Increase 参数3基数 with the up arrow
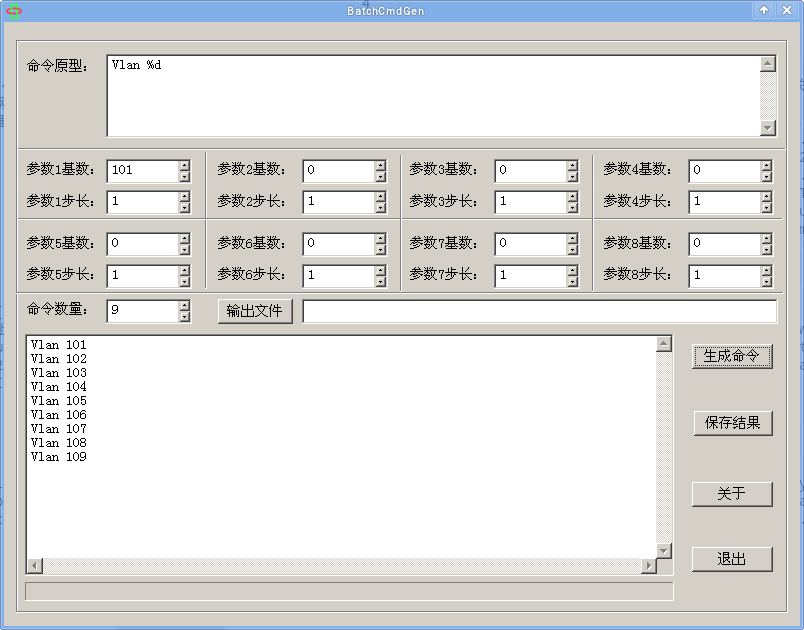 click(573, 165)
